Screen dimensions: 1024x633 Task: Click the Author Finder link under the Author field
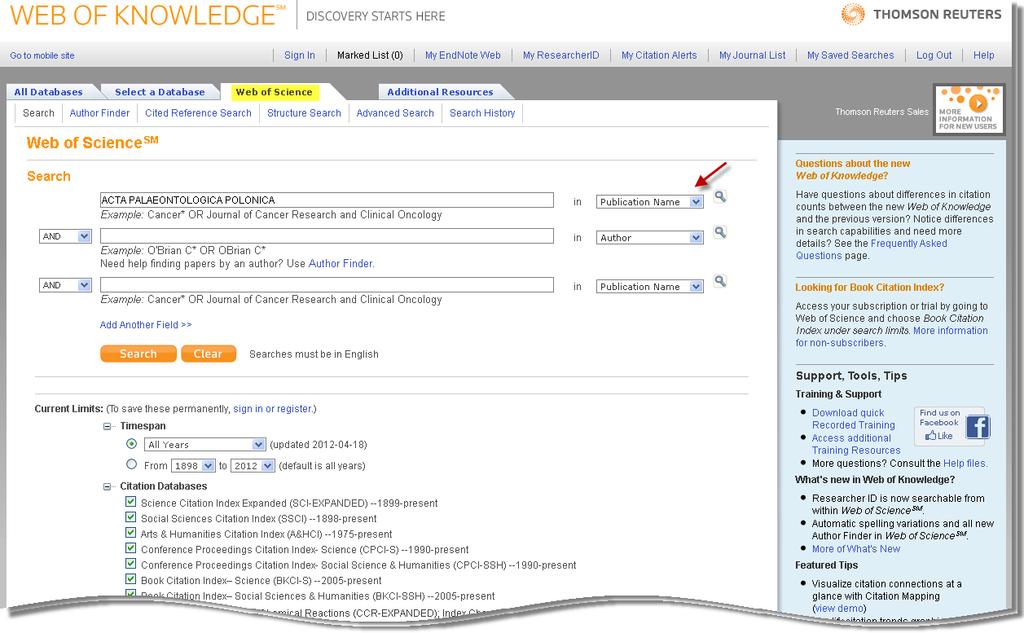(340, 263)
